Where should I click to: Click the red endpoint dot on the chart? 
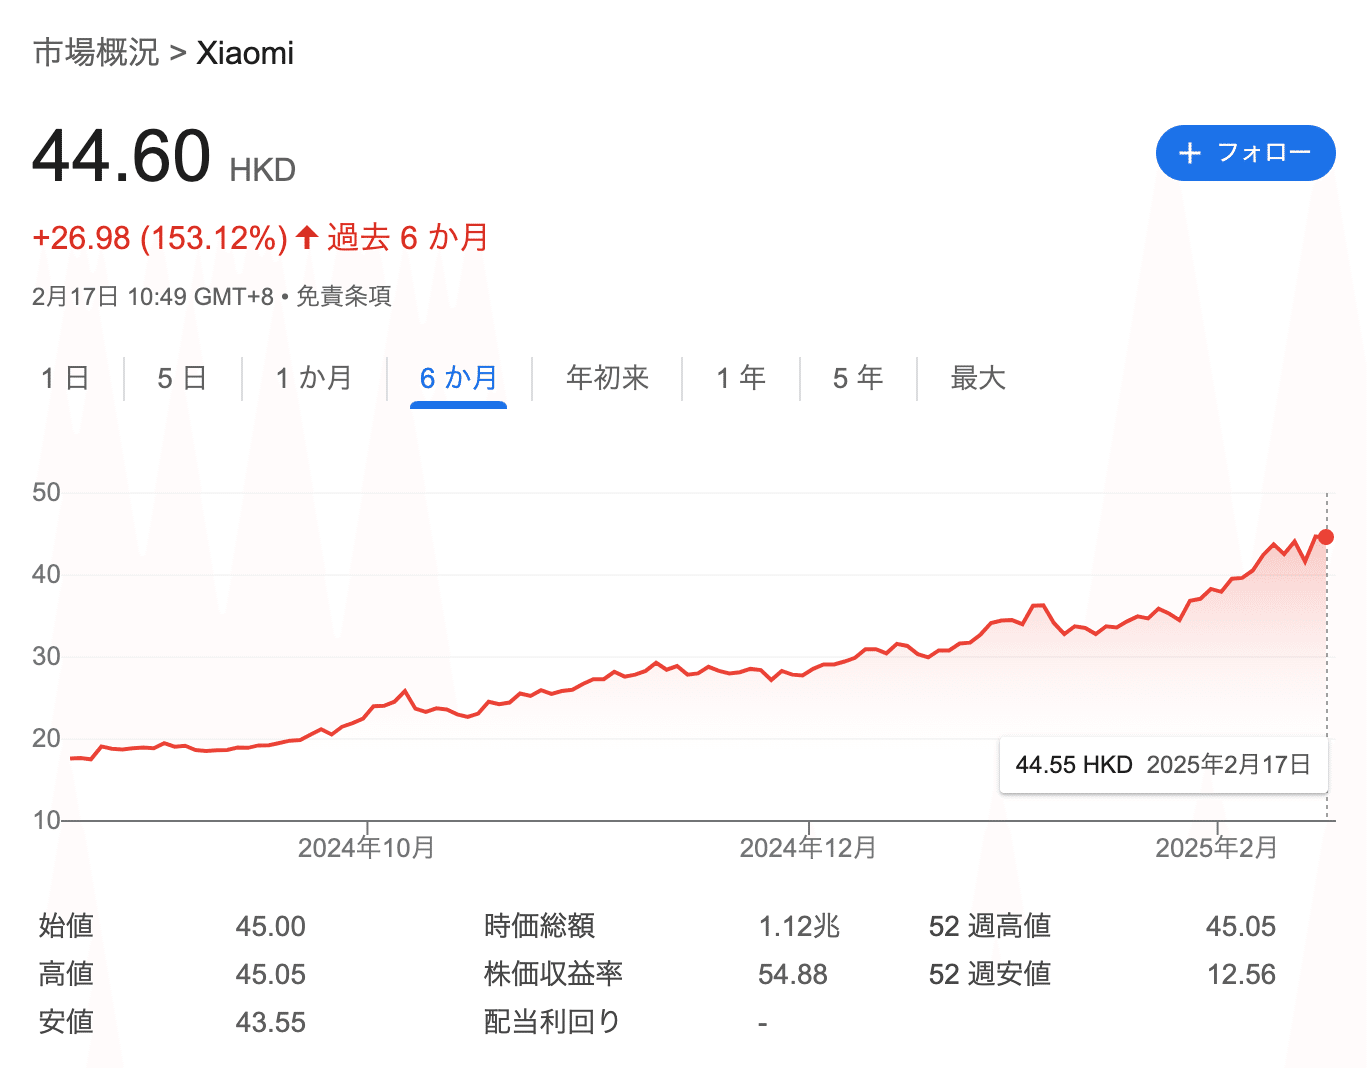click(x=1326, y=537)
